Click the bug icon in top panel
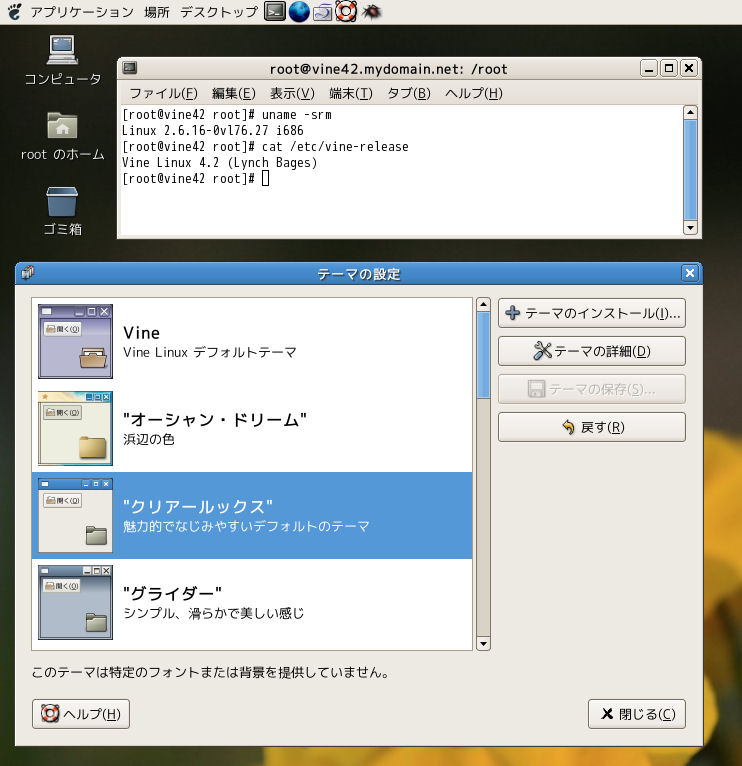This screenshot has height=766, width=742. click(371, 12)
